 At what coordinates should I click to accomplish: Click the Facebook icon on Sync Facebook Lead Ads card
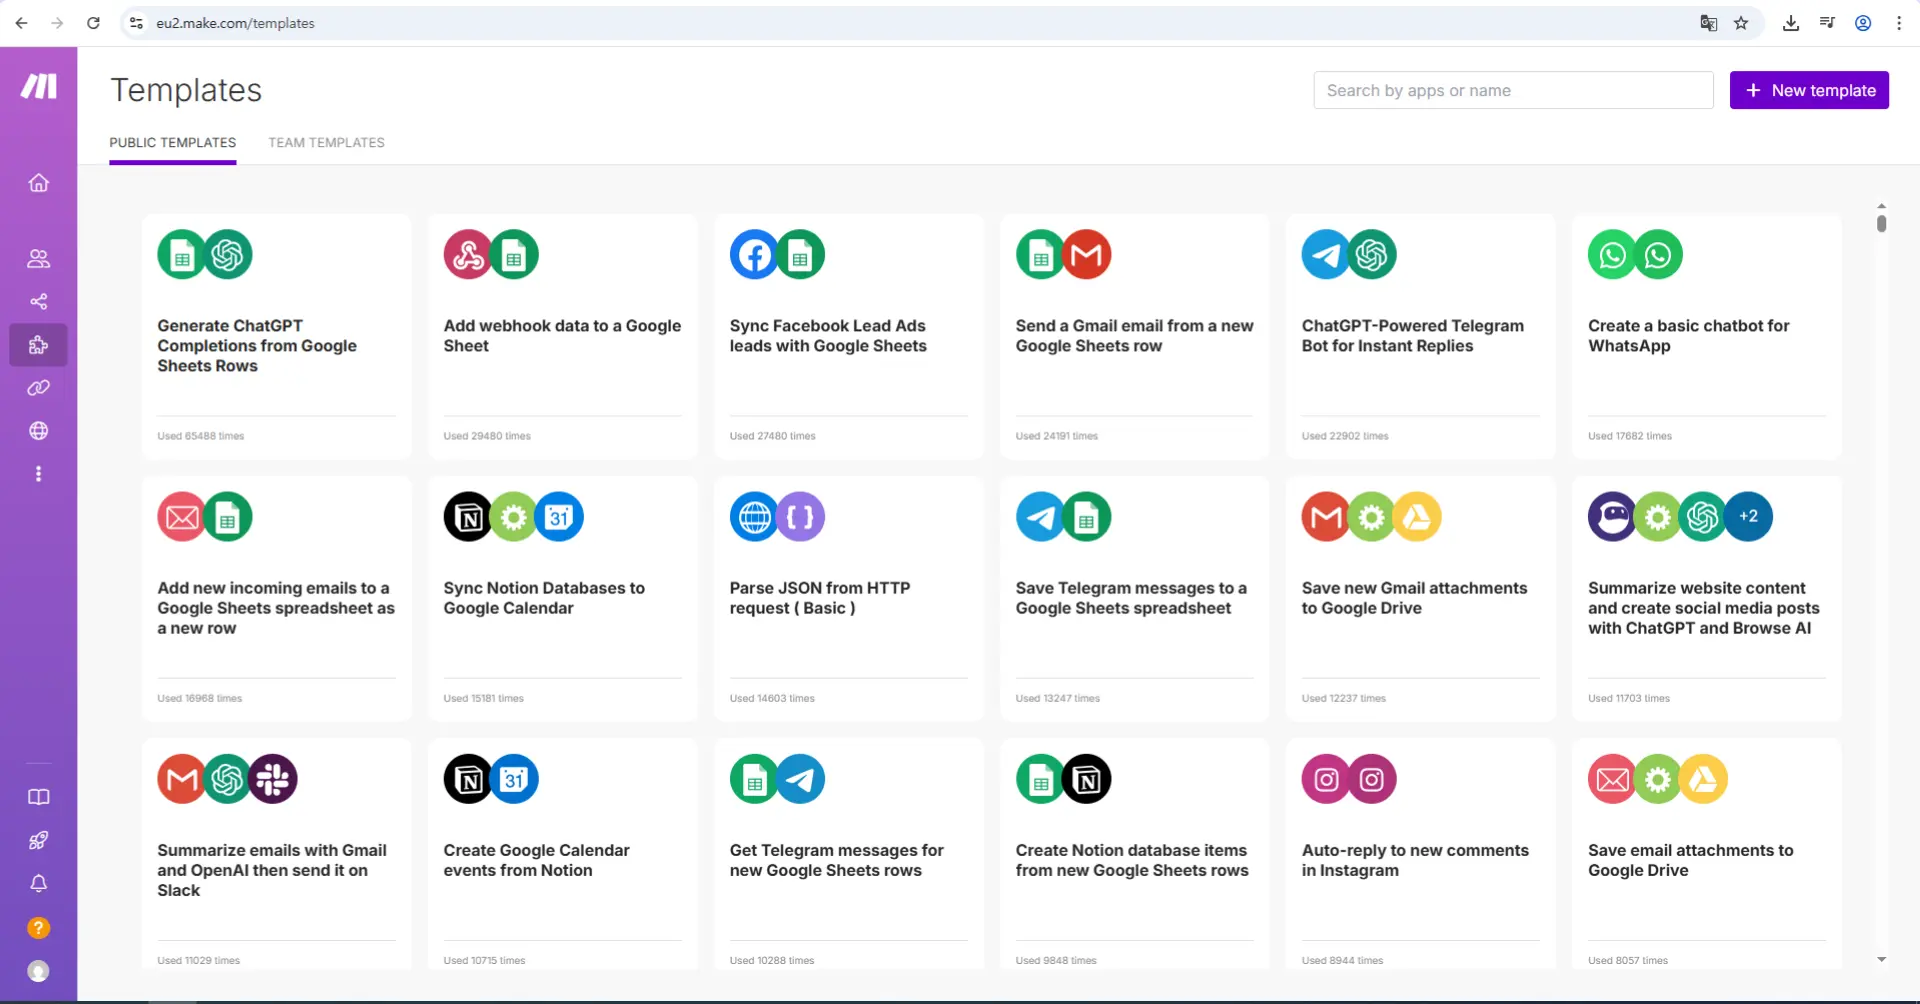[754, 255]
